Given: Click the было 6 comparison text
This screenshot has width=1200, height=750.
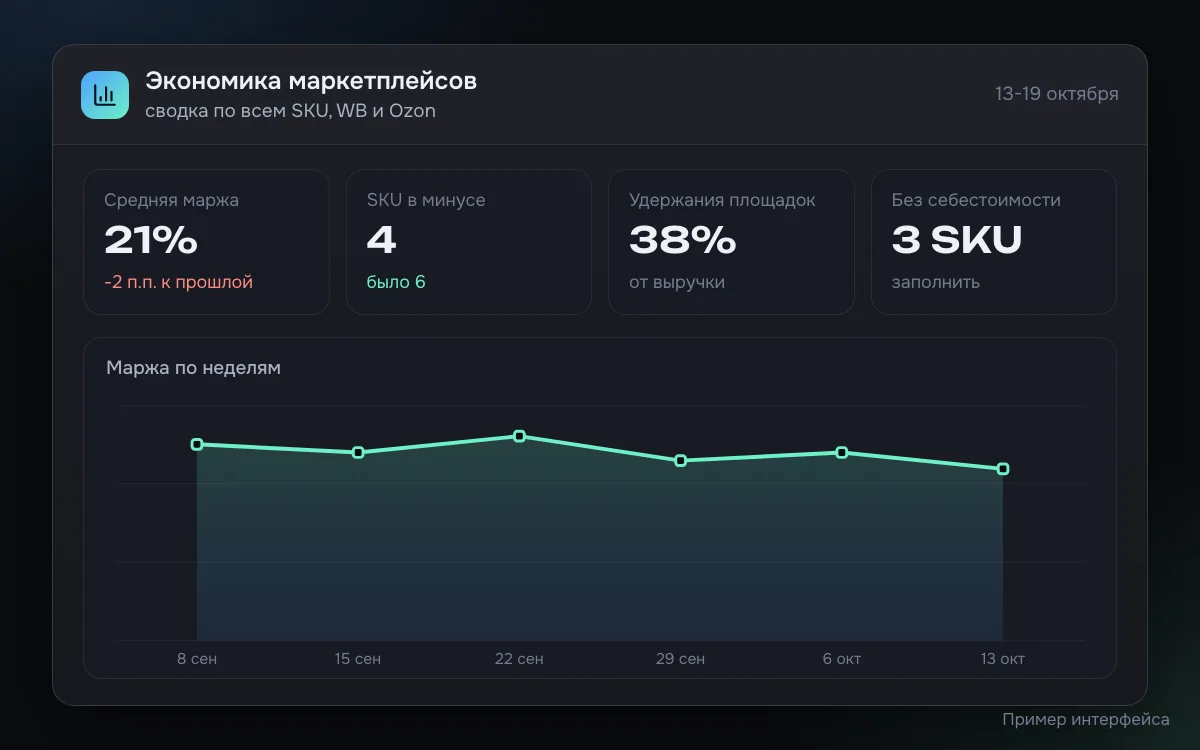Looking at the screenshot, I should (x=396, y=282).
